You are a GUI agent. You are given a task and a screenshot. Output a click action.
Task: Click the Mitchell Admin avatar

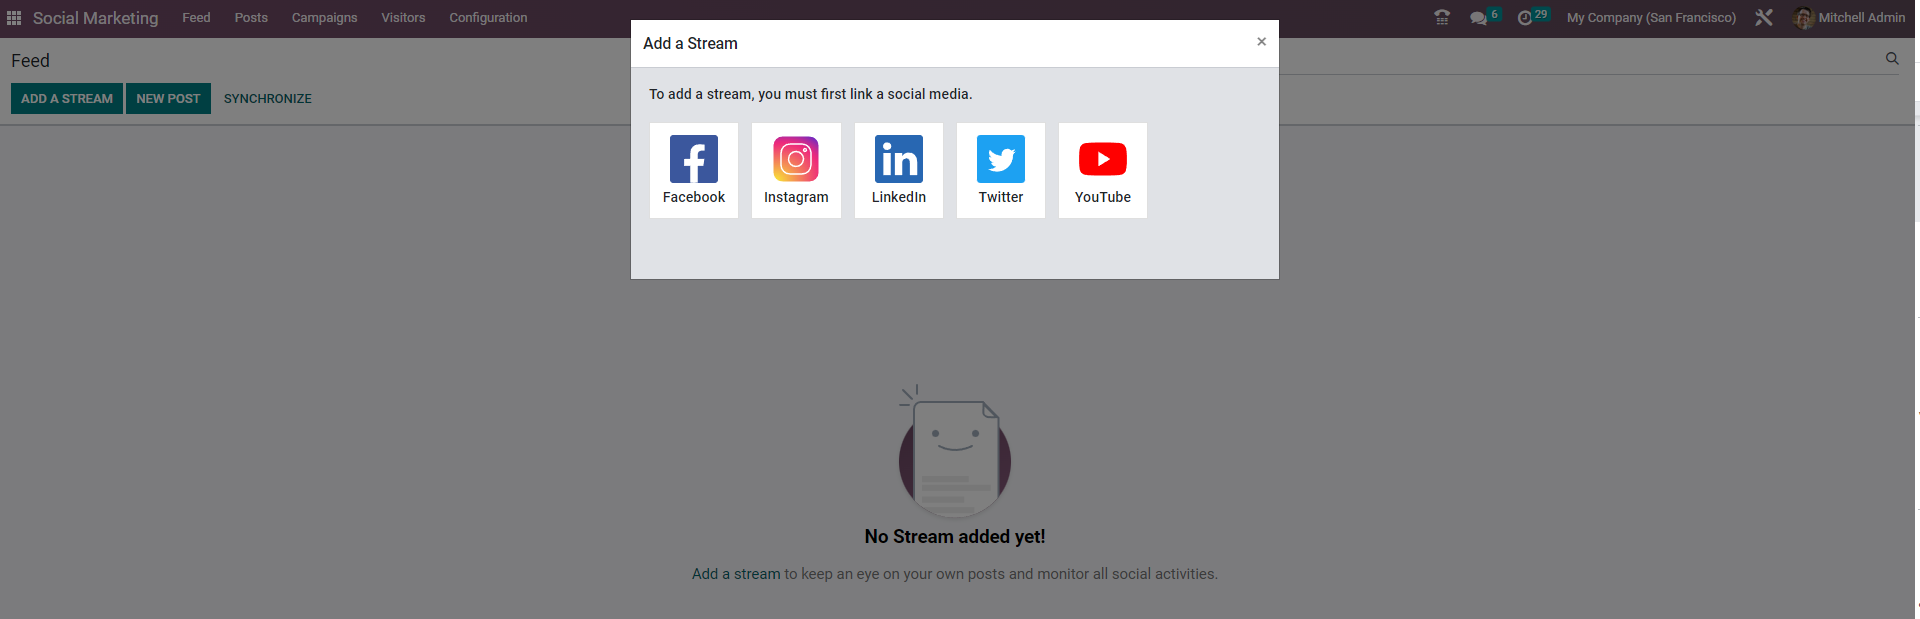coord(1803,18)
